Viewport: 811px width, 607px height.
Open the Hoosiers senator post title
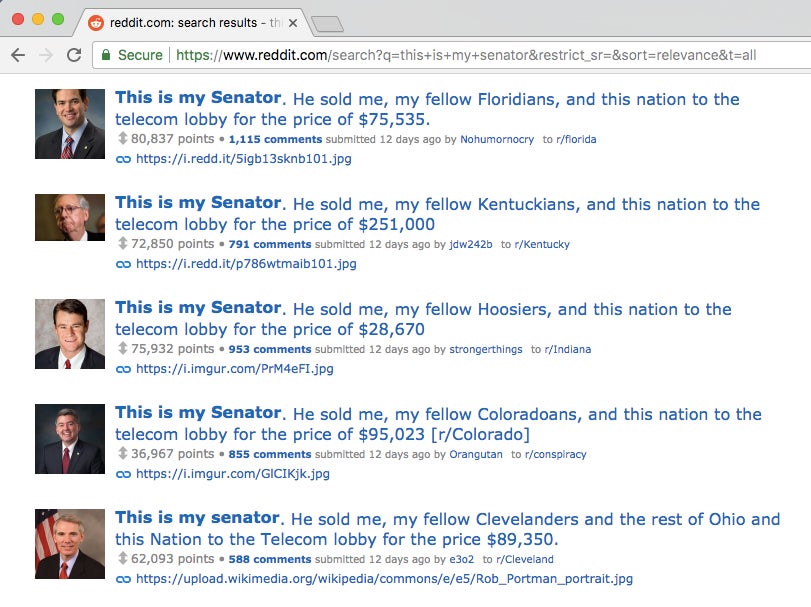[423, 318]
